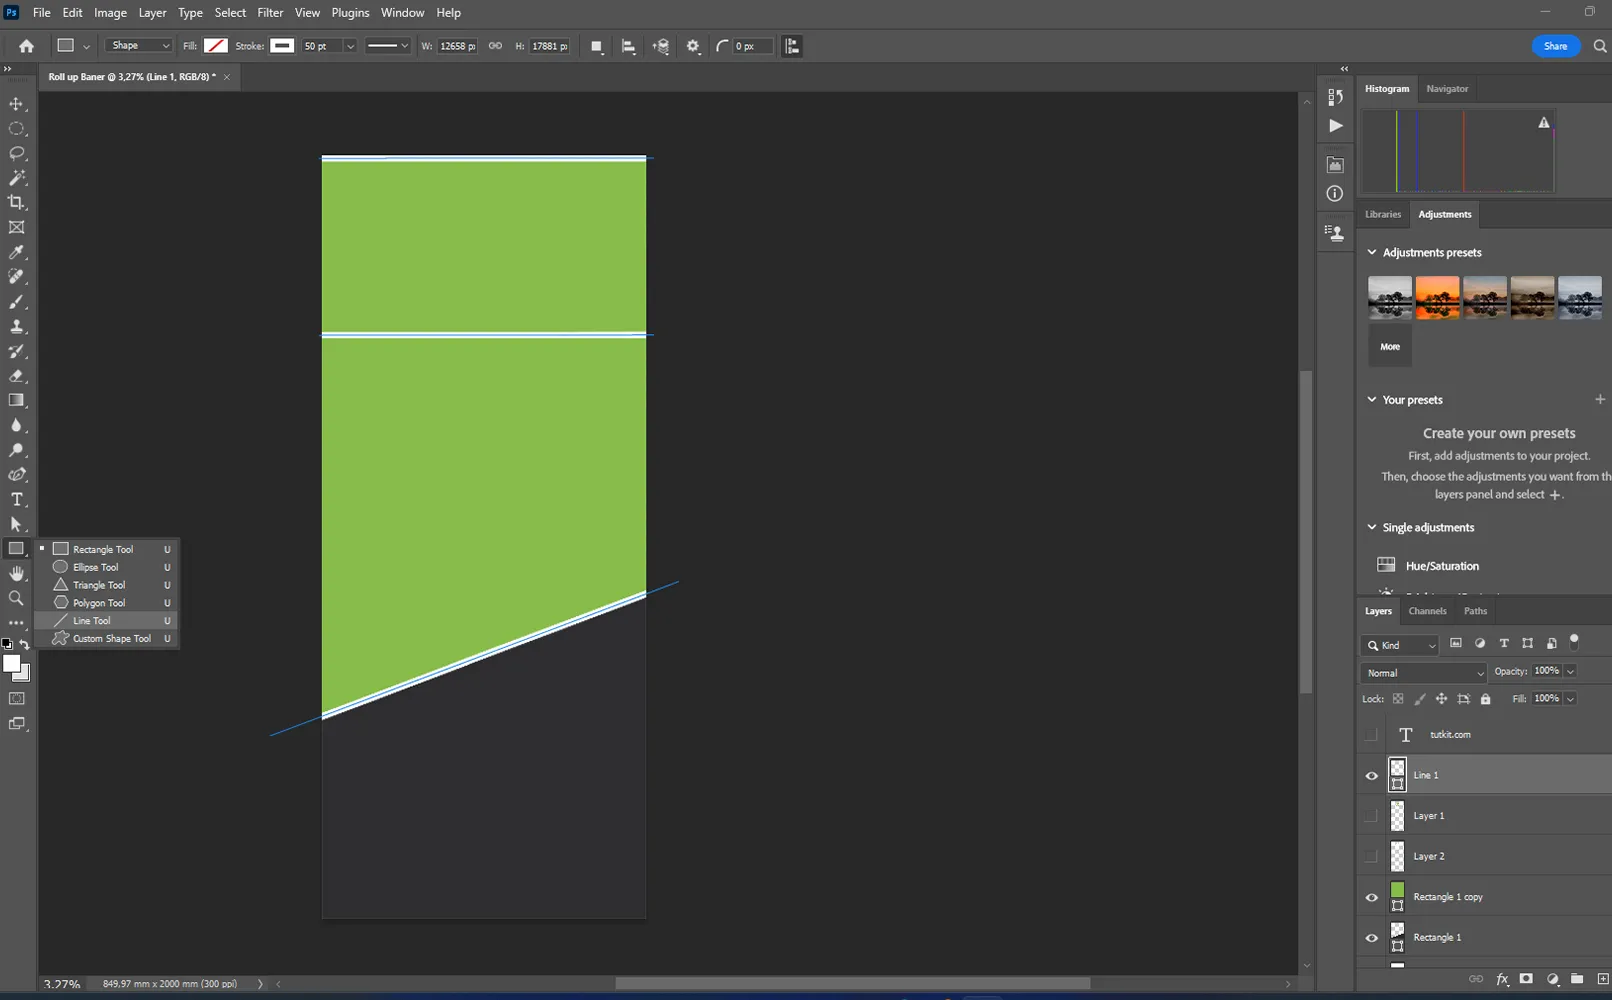Select the Crop tool

[x=17, y=203]
